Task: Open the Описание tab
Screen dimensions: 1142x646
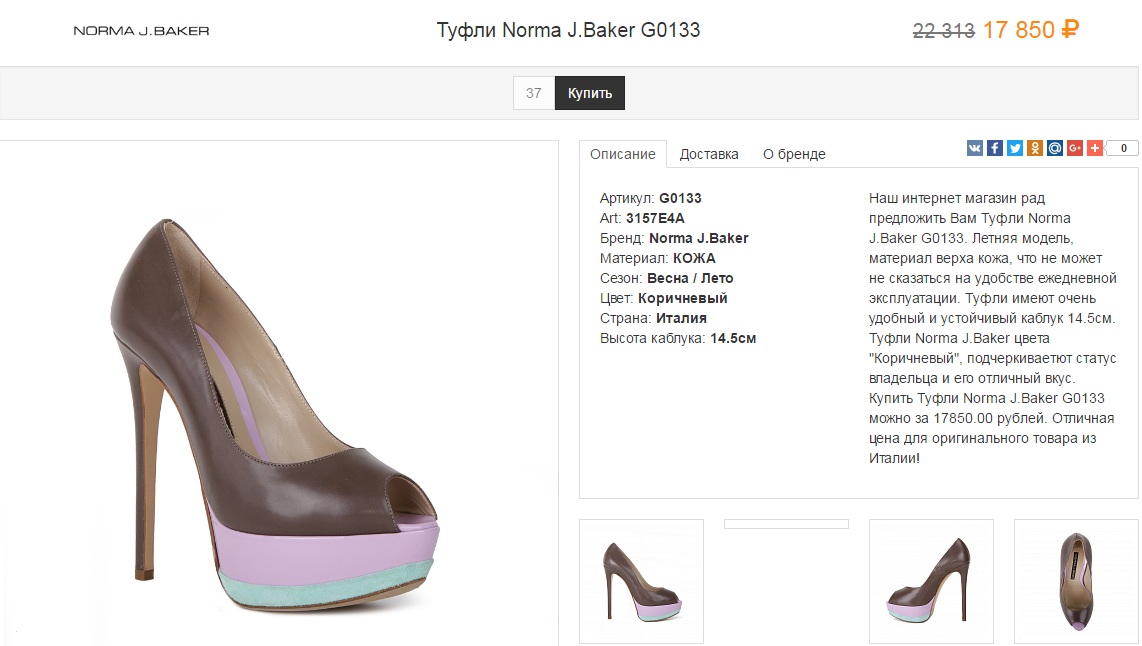Action: [x=623, y=154]
